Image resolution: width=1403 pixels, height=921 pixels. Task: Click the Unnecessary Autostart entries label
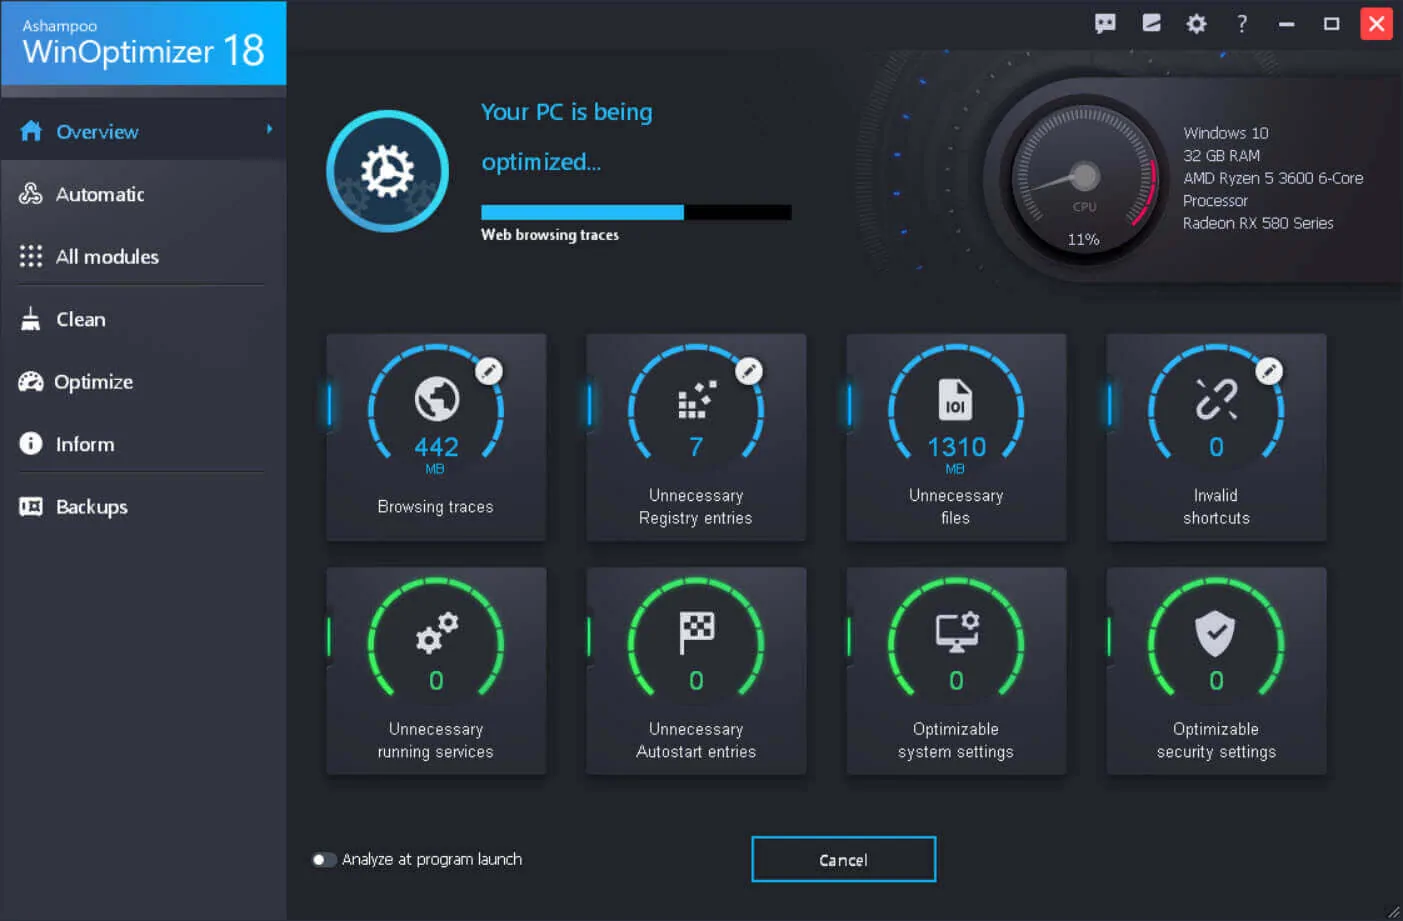[696, 740]
